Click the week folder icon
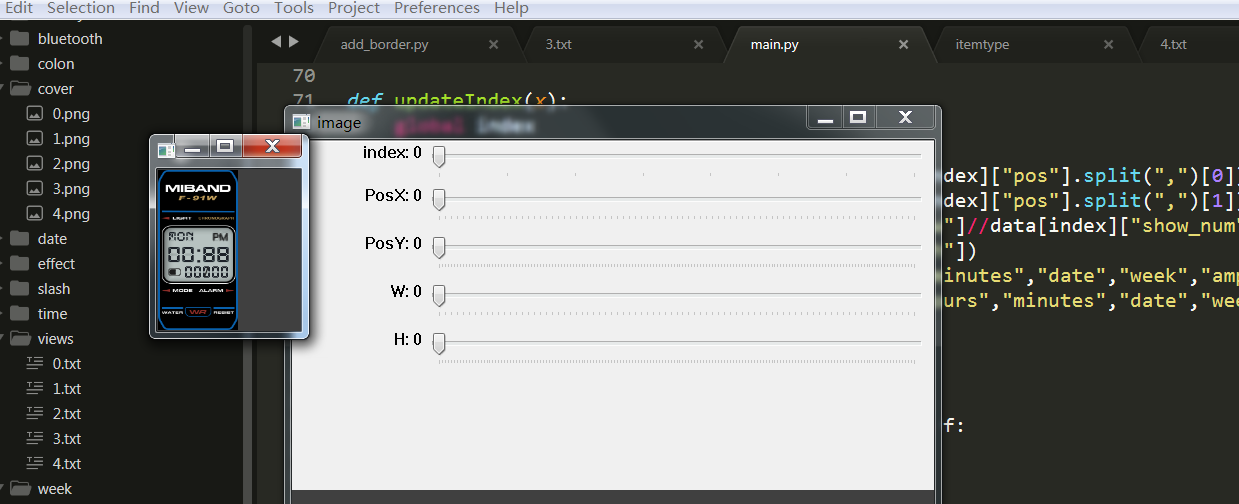 18,489
